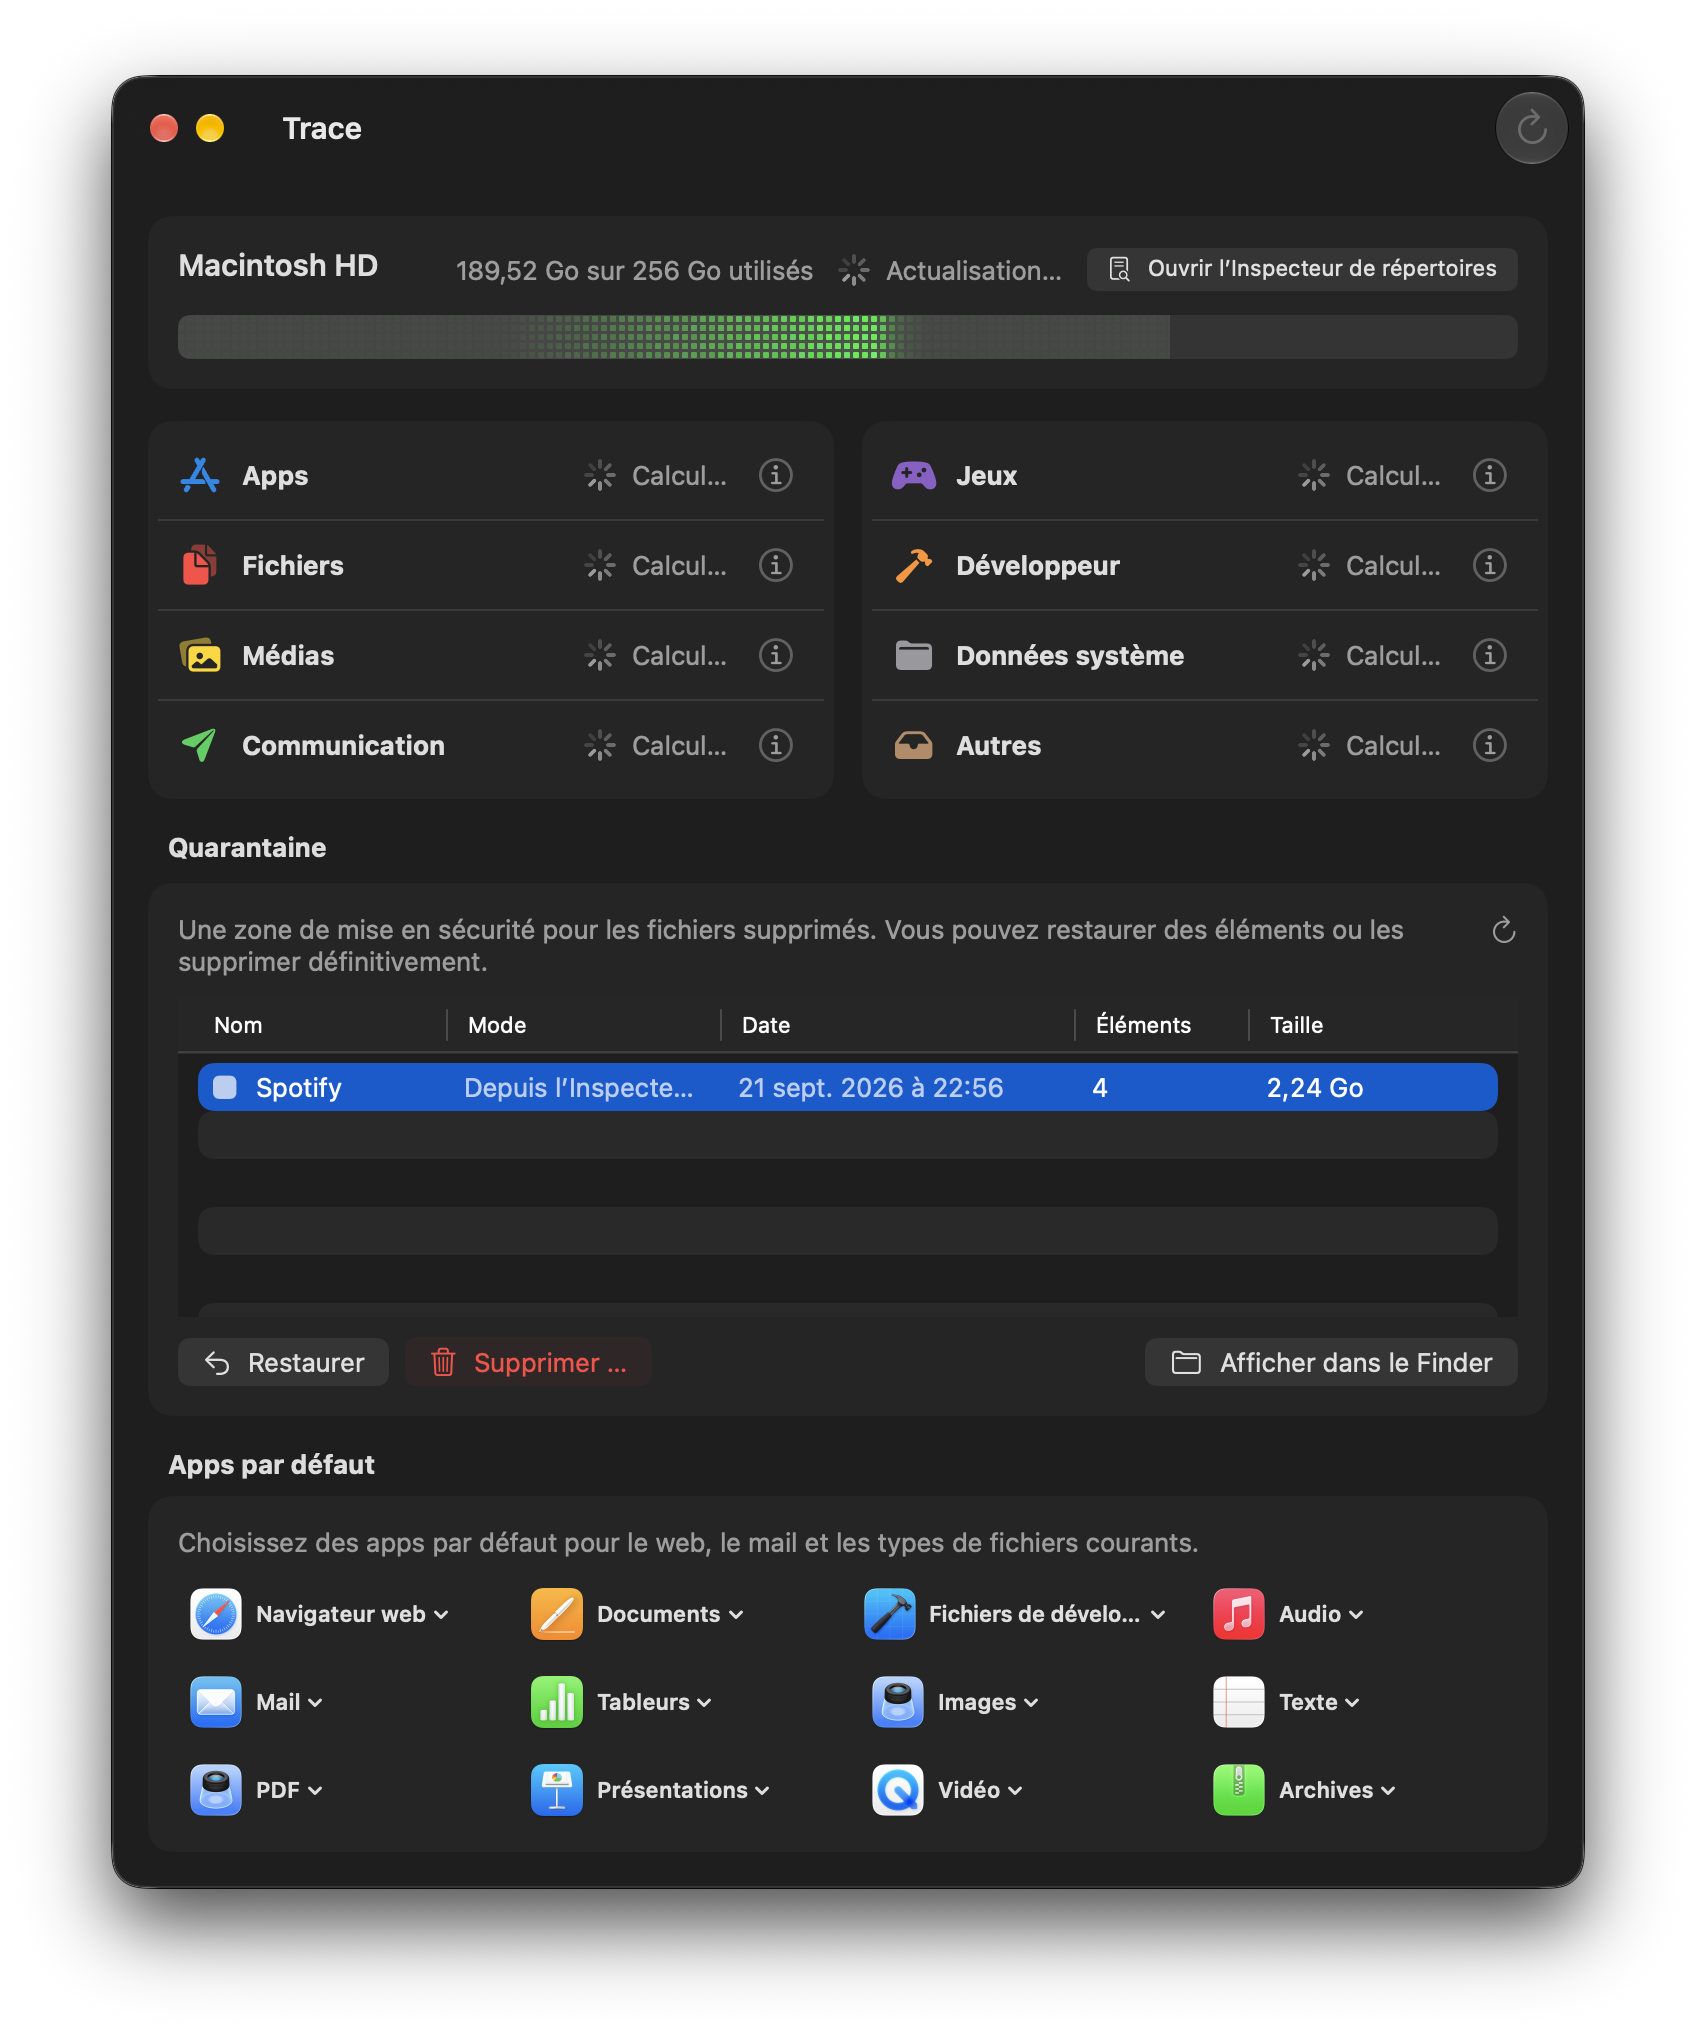Expand the Présentations default app menu
Screen dimensions: 1696x2036
[x=650, y=1790]
